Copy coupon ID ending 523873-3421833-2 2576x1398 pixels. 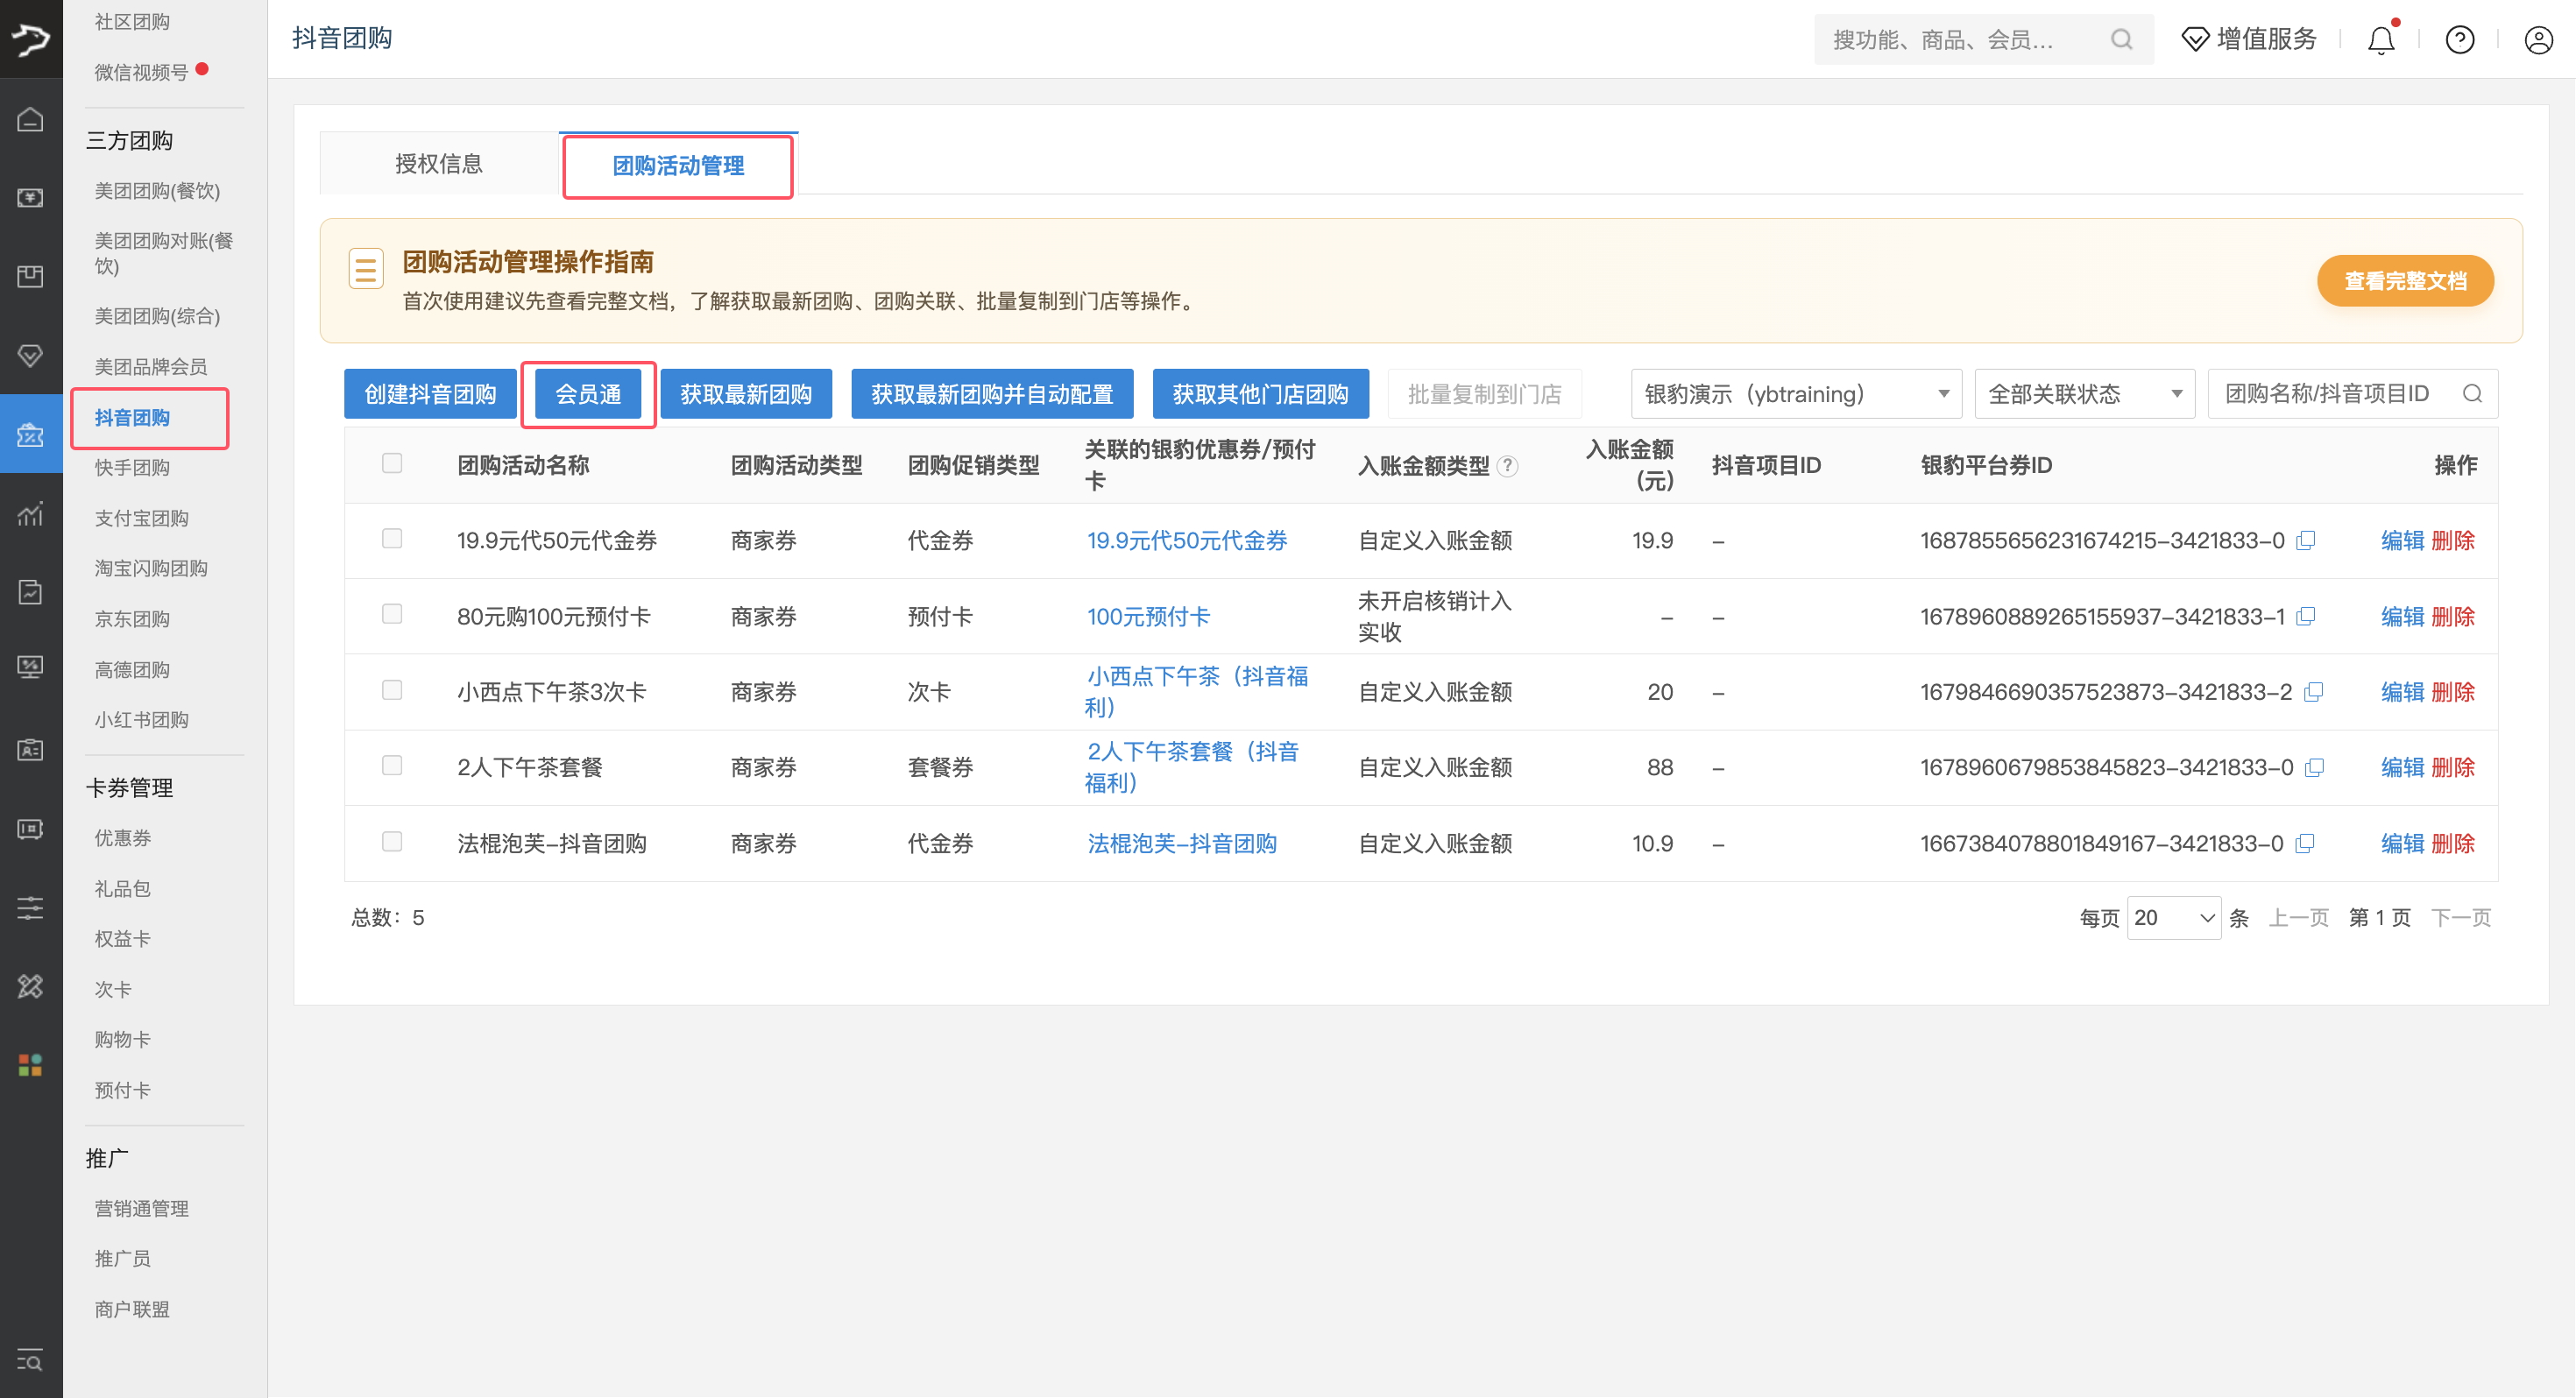tap(2313, 692)
